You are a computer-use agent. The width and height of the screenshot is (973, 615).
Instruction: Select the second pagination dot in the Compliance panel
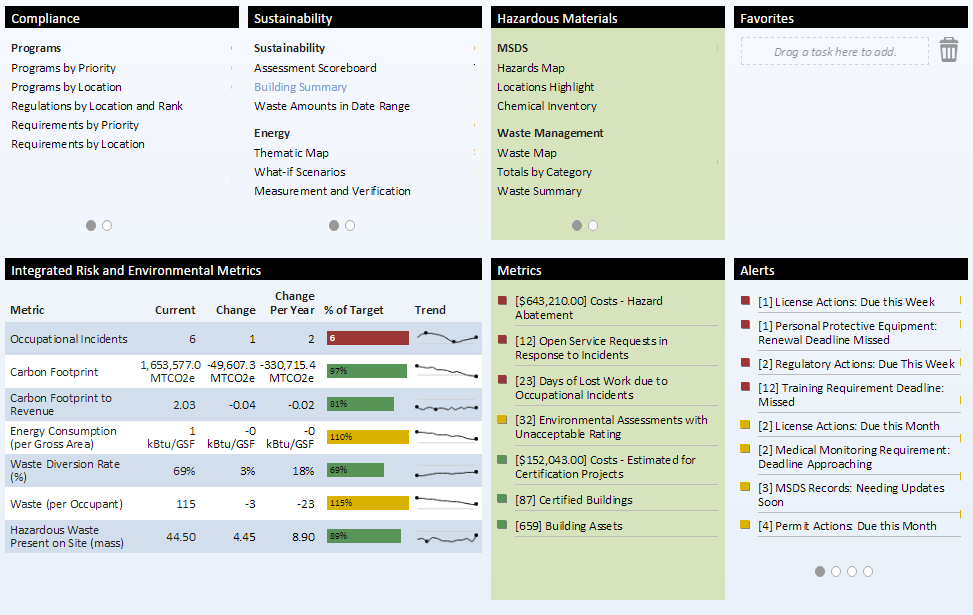click(106, 225)
